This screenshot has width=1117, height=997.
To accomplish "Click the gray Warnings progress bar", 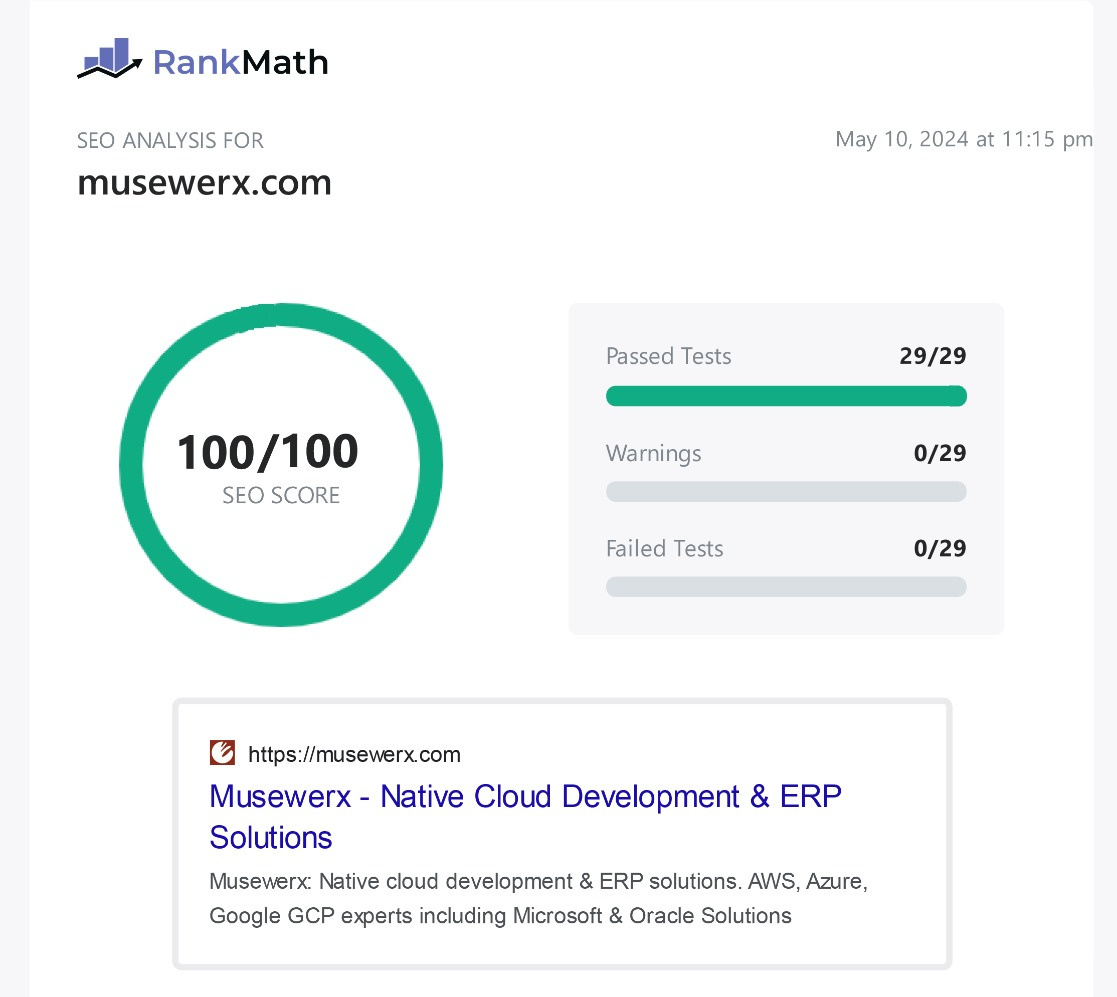I will tap(786, 492).
